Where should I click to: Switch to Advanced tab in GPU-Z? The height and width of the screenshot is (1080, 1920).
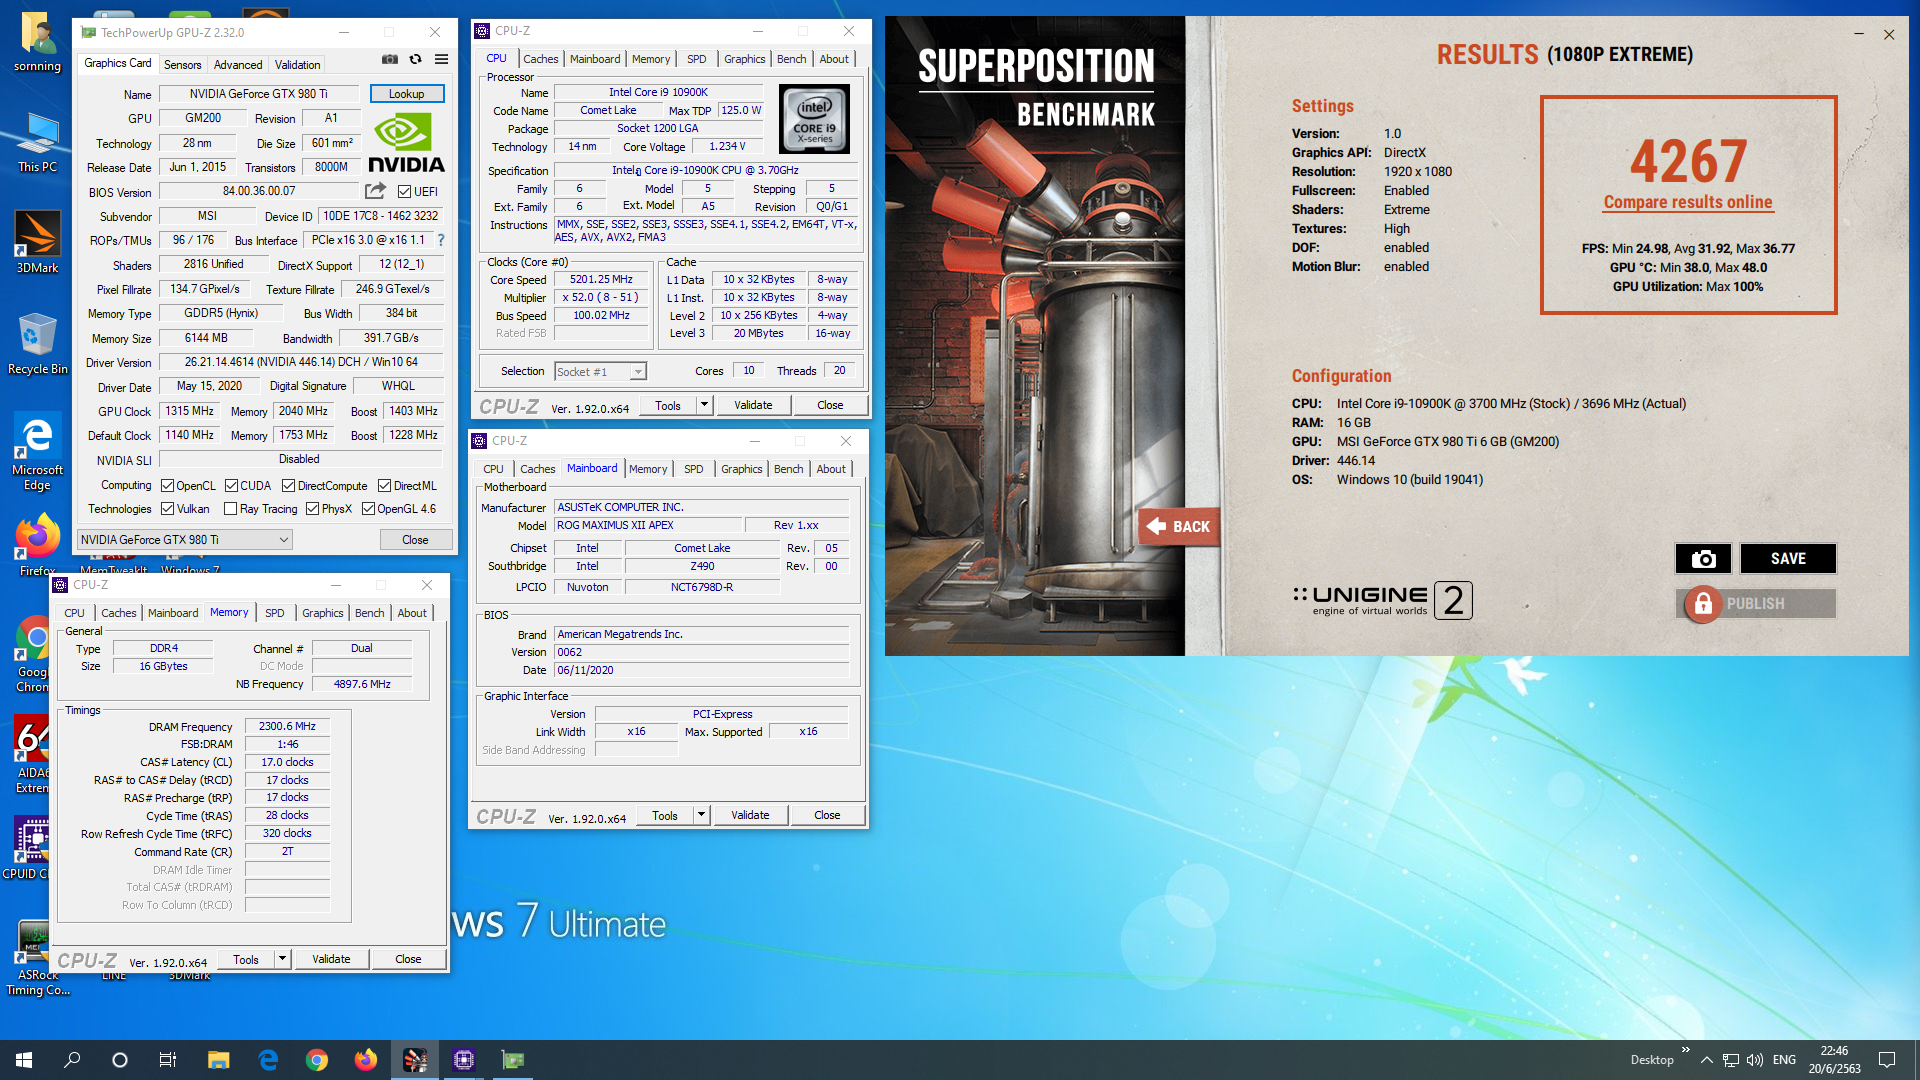coord(238,64)
